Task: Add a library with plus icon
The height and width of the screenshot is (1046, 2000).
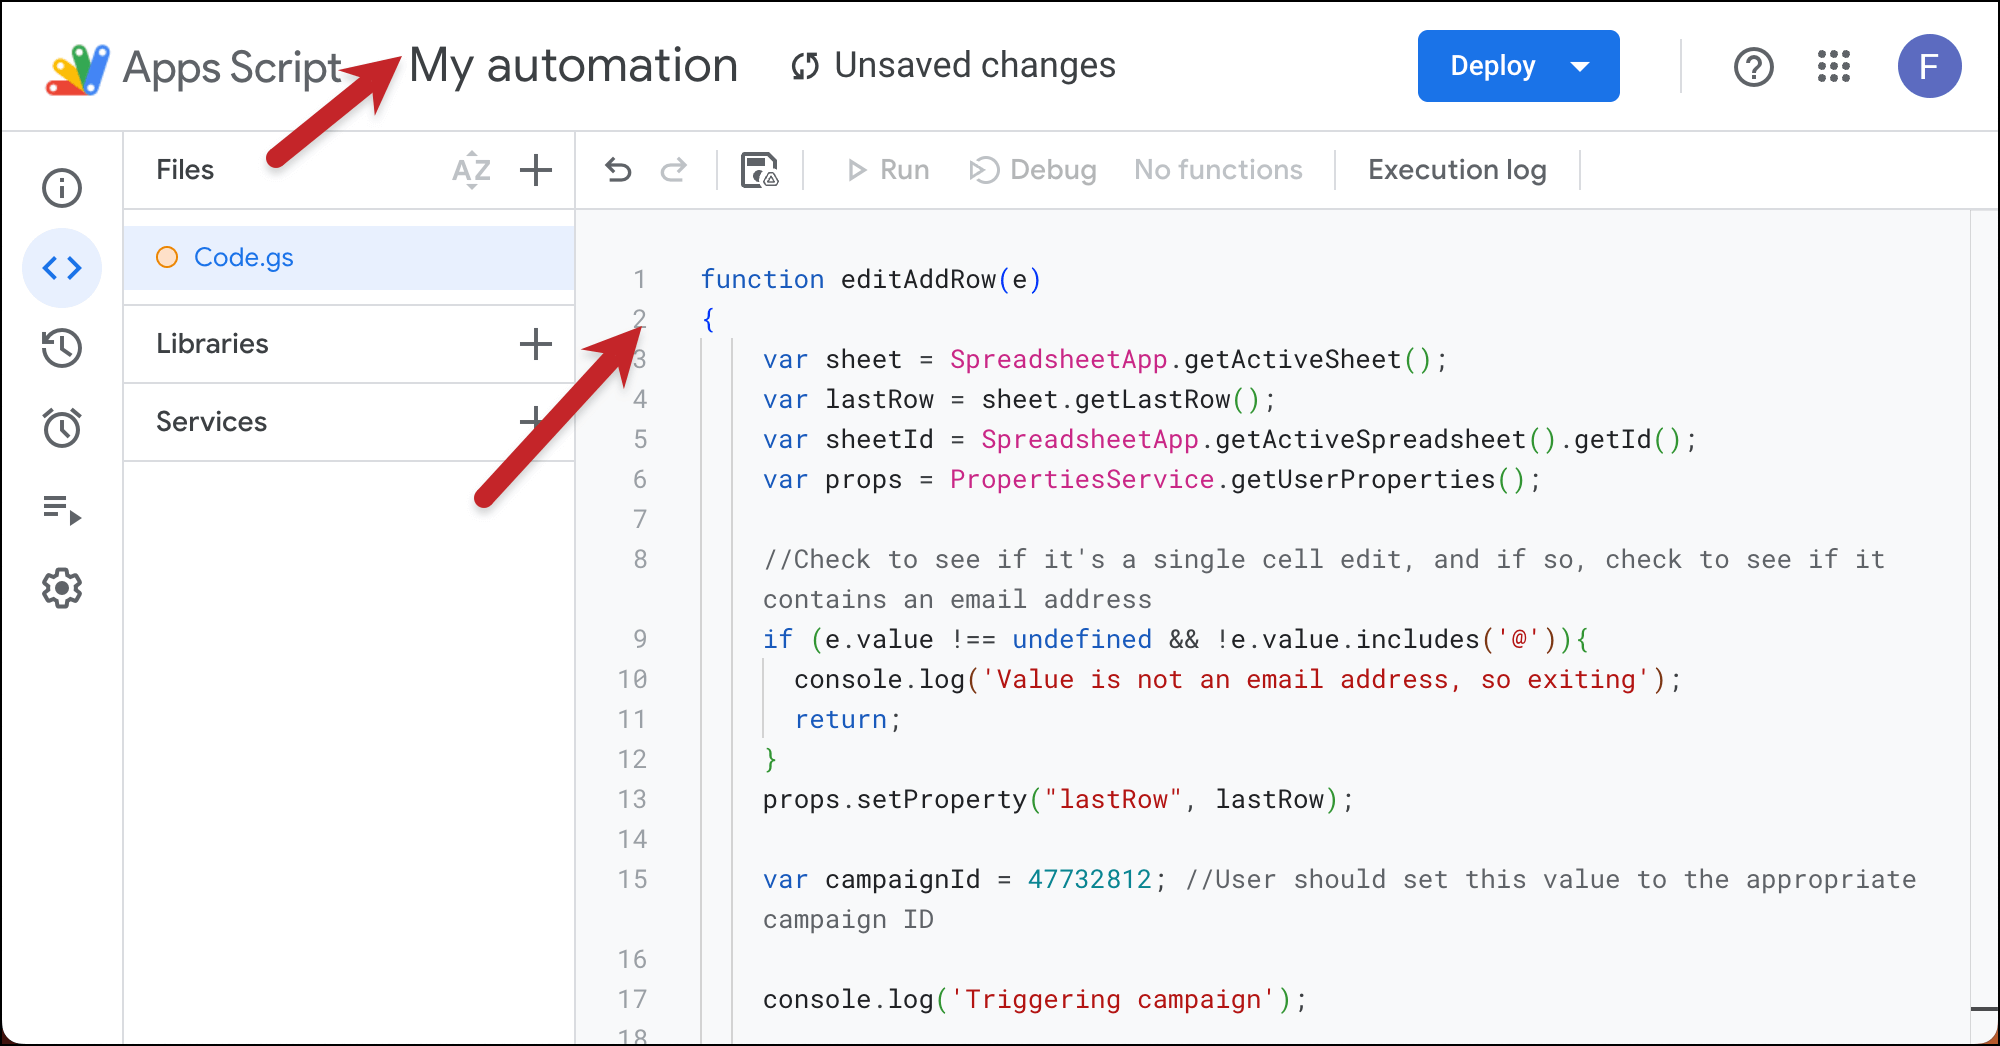Action: click(536, 344)
